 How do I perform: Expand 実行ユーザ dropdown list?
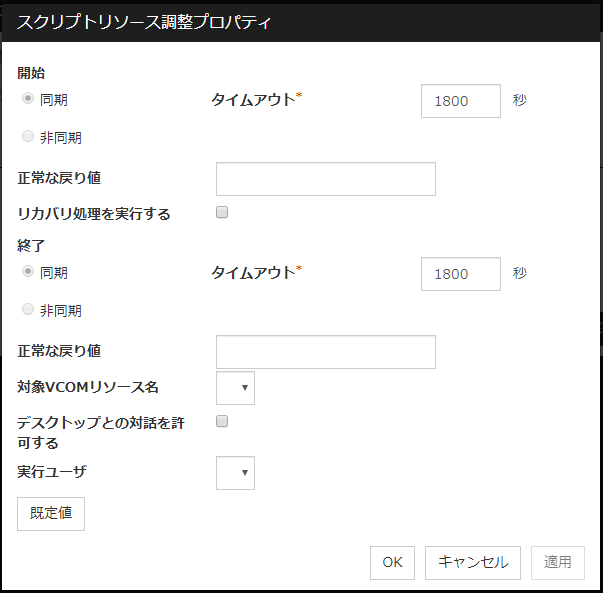tap(236, 473)
